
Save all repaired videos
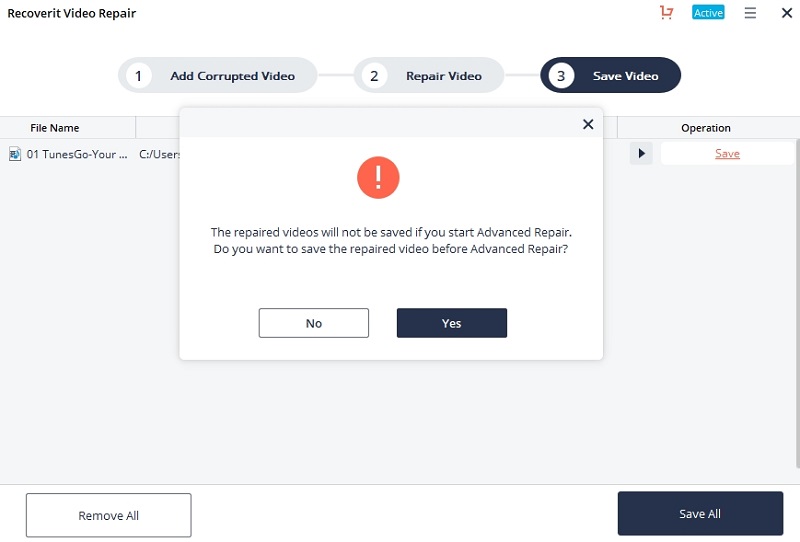(700, 513)
